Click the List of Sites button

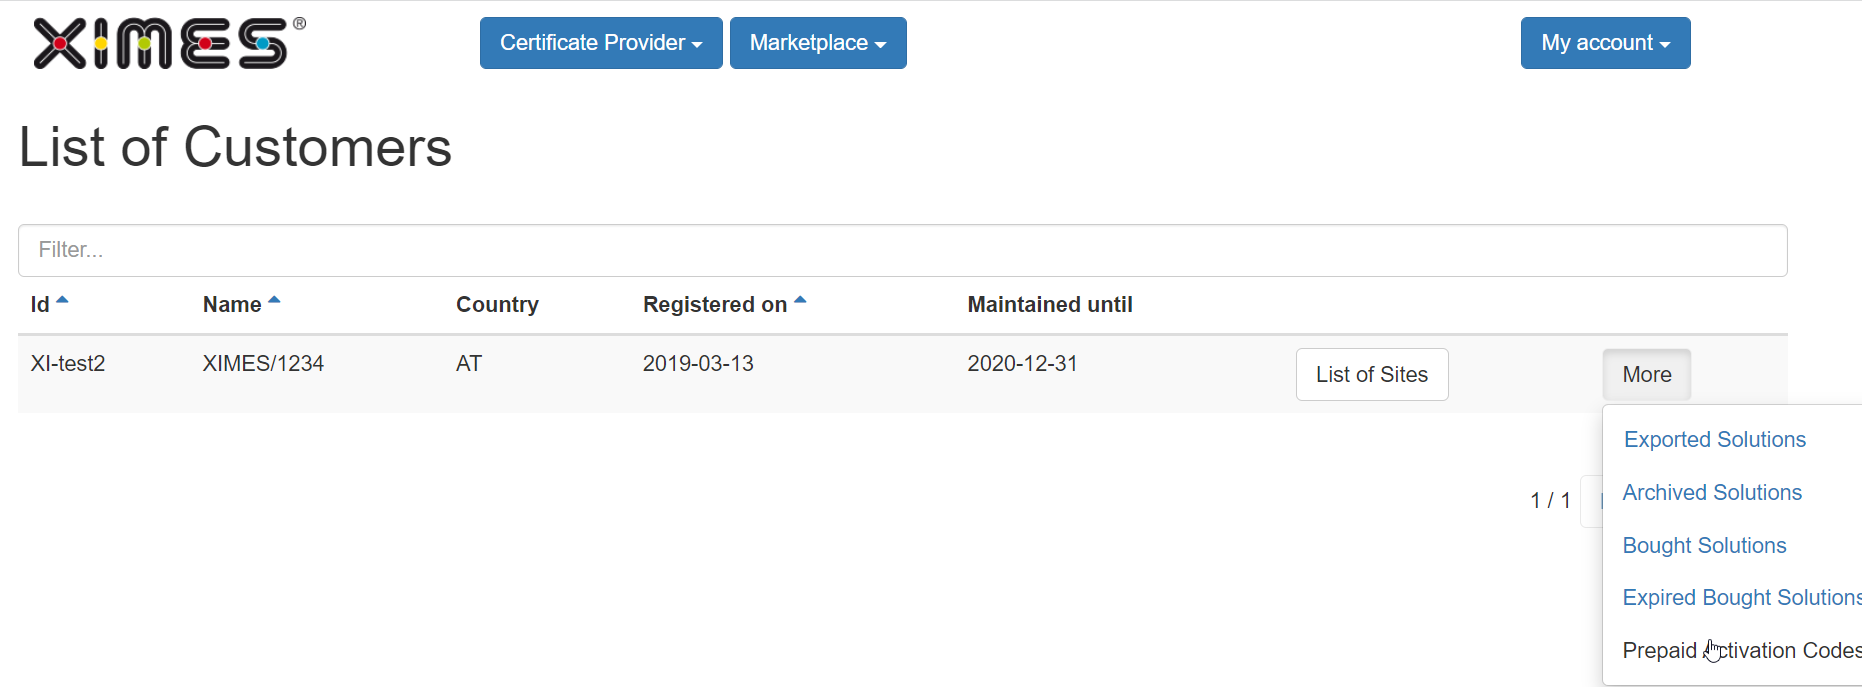tap(1372, 375)
